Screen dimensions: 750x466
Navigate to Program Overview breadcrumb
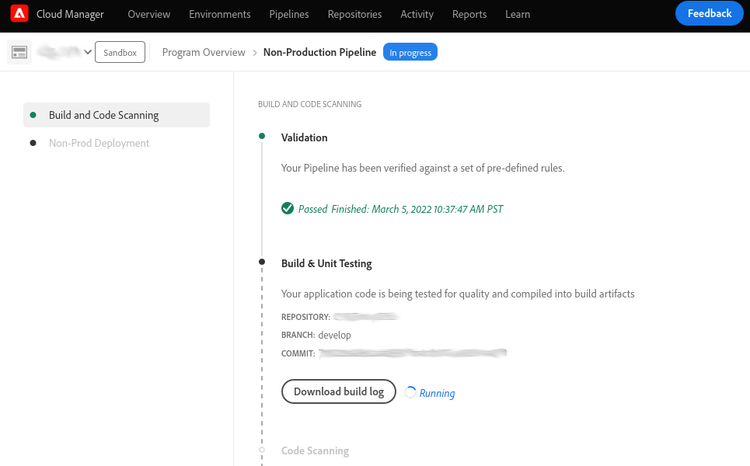204,52
